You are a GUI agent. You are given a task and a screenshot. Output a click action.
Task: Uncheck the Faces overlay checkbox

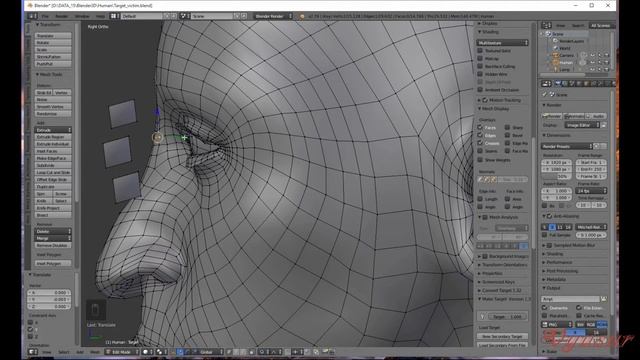(x=480, y=127)
